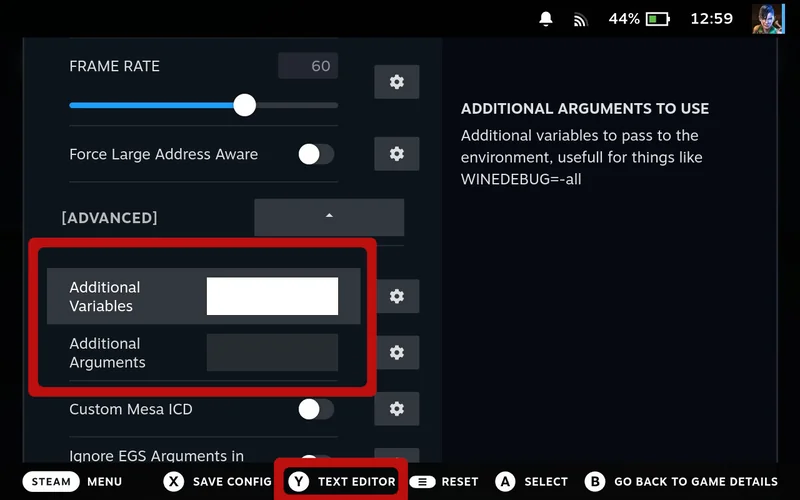Click the clock showing 12:59
The height and width of the screenshot is (500, 800).
point(711,19)
